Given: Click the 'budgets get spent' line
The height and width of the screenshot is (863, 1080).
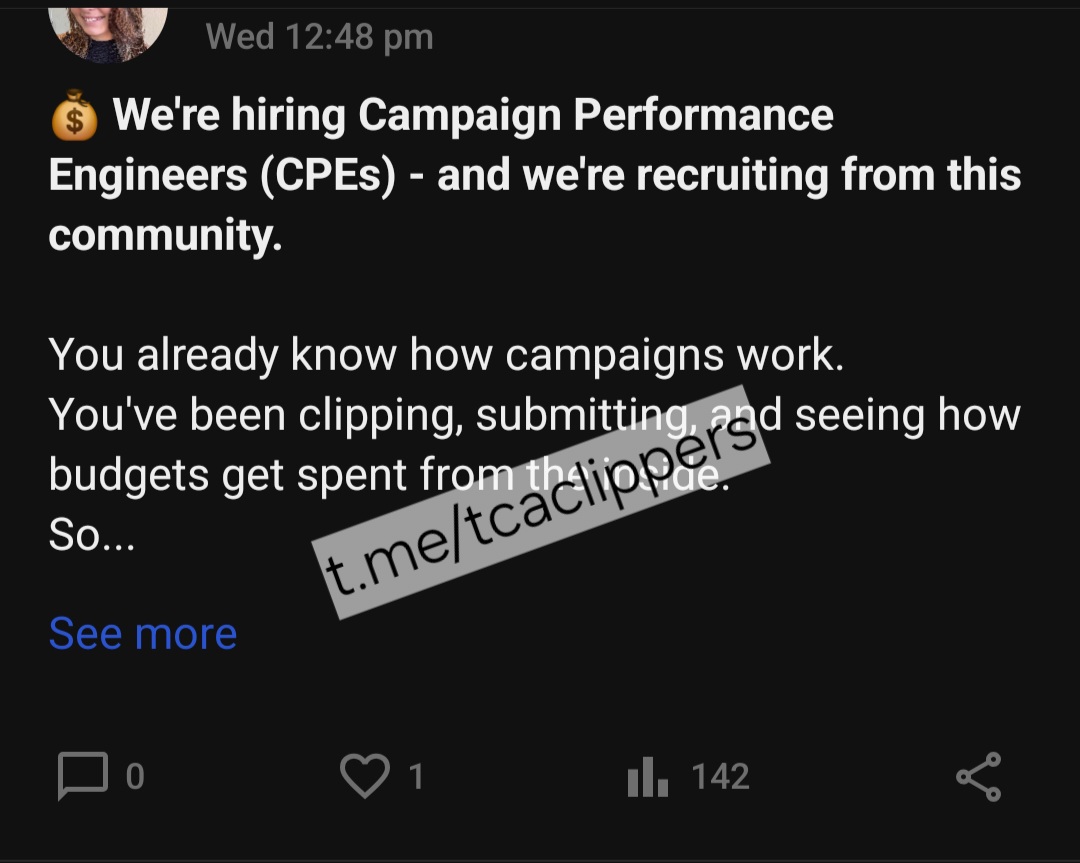Looking at the screenshot, I should [x=228, y=475].
